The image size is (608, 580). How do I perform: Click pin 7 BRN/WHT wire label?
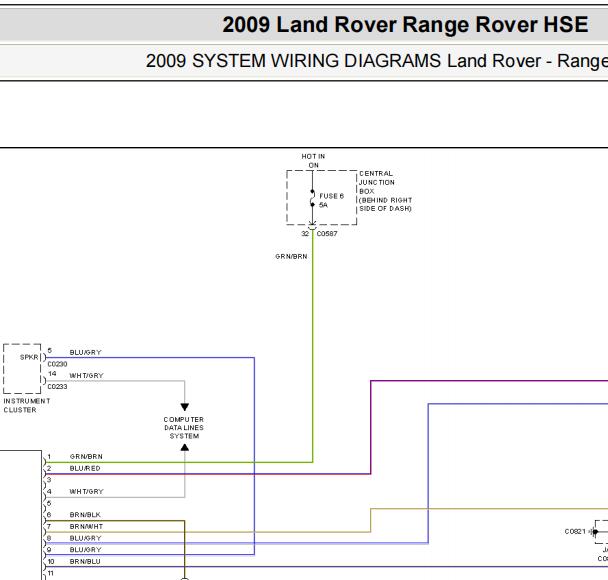tap(86, 526)
